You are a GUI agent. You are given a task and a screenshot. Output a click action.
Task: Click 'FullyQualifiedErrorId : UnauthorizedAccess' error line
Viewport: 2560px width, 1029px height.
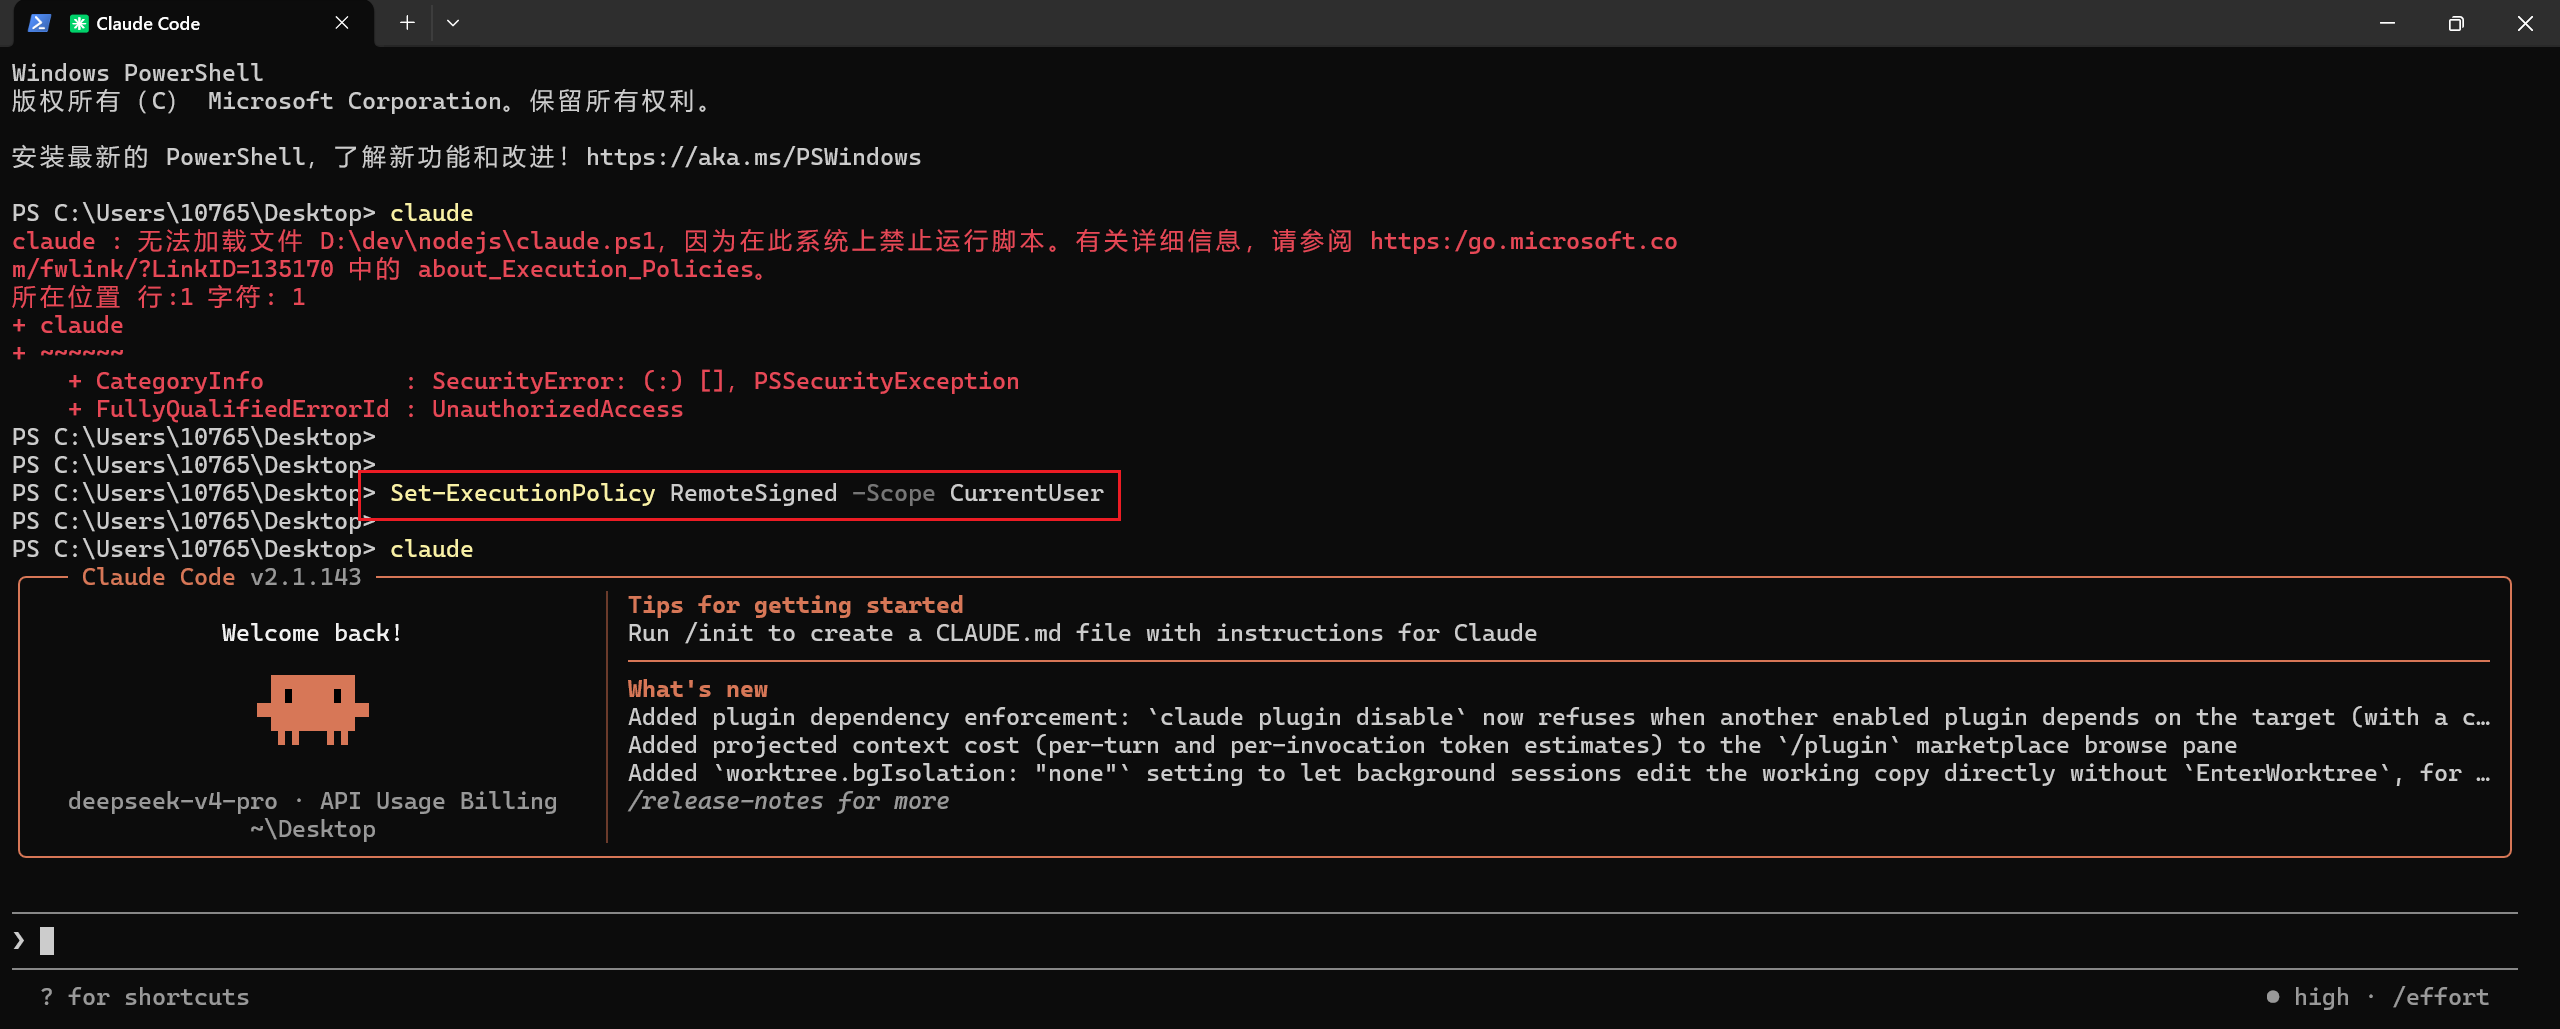(376, 409)
